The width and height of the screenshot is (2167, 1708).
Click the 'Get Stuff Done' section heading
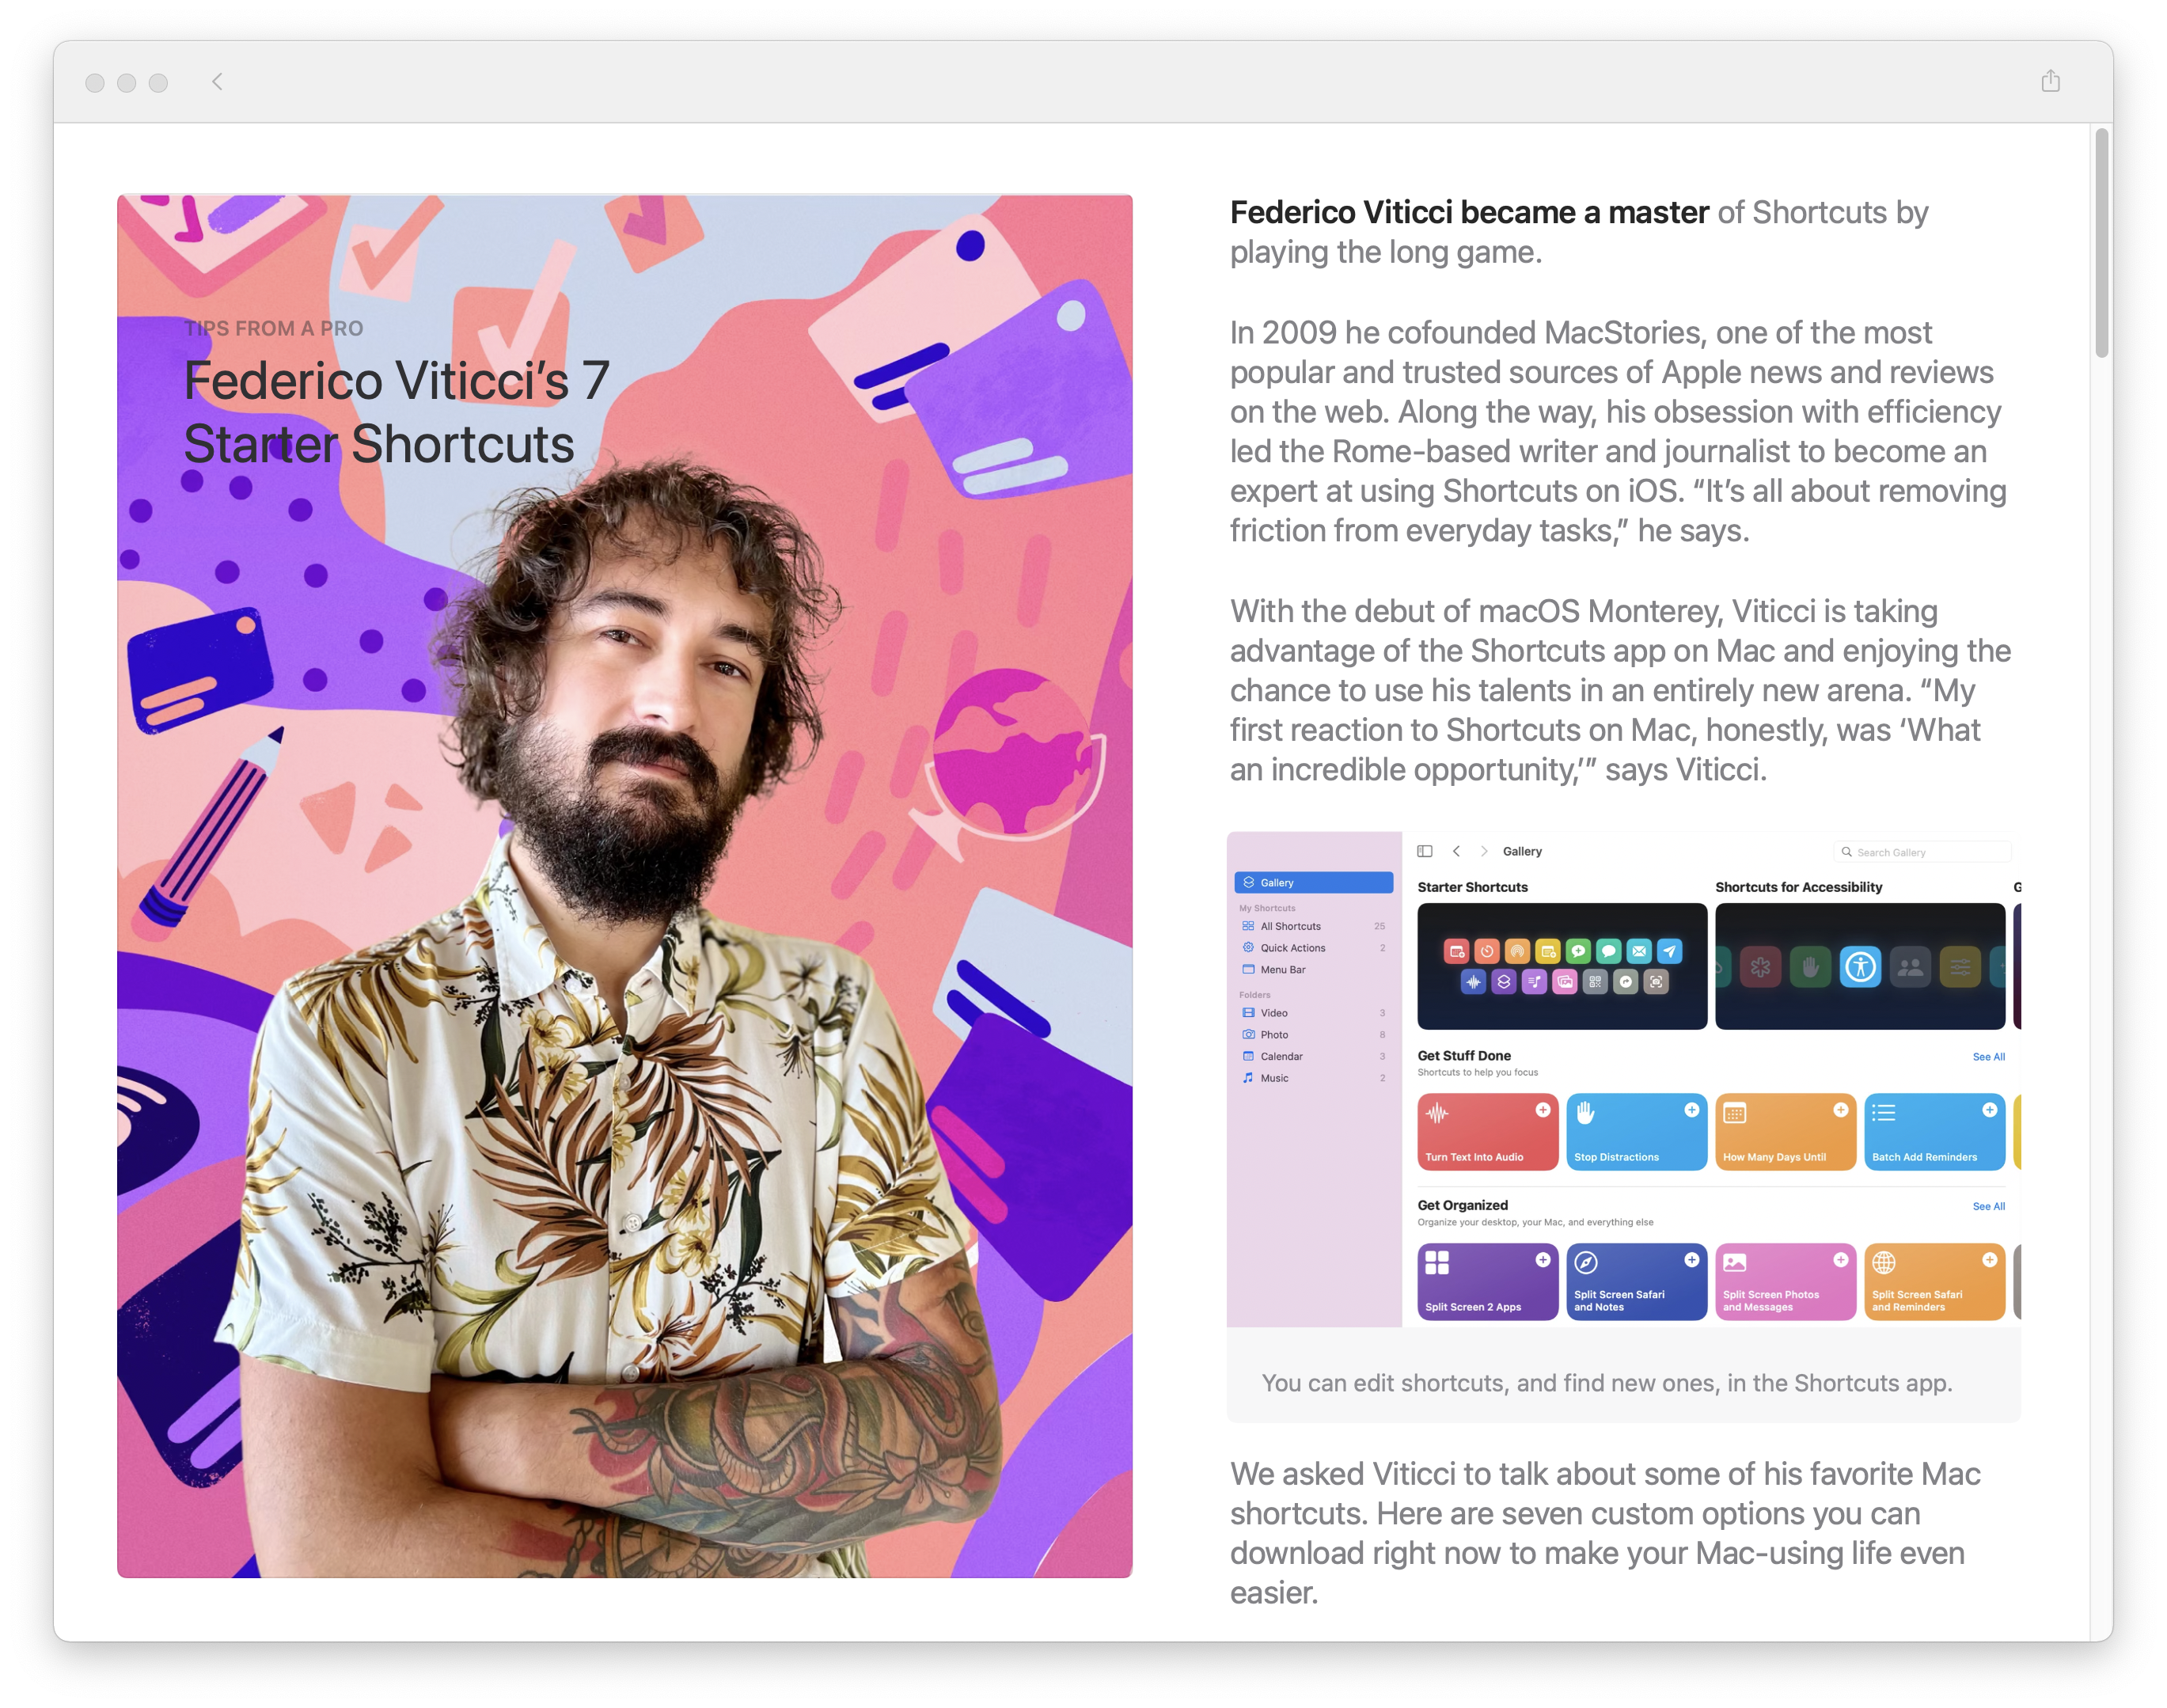[1463, 1056]
